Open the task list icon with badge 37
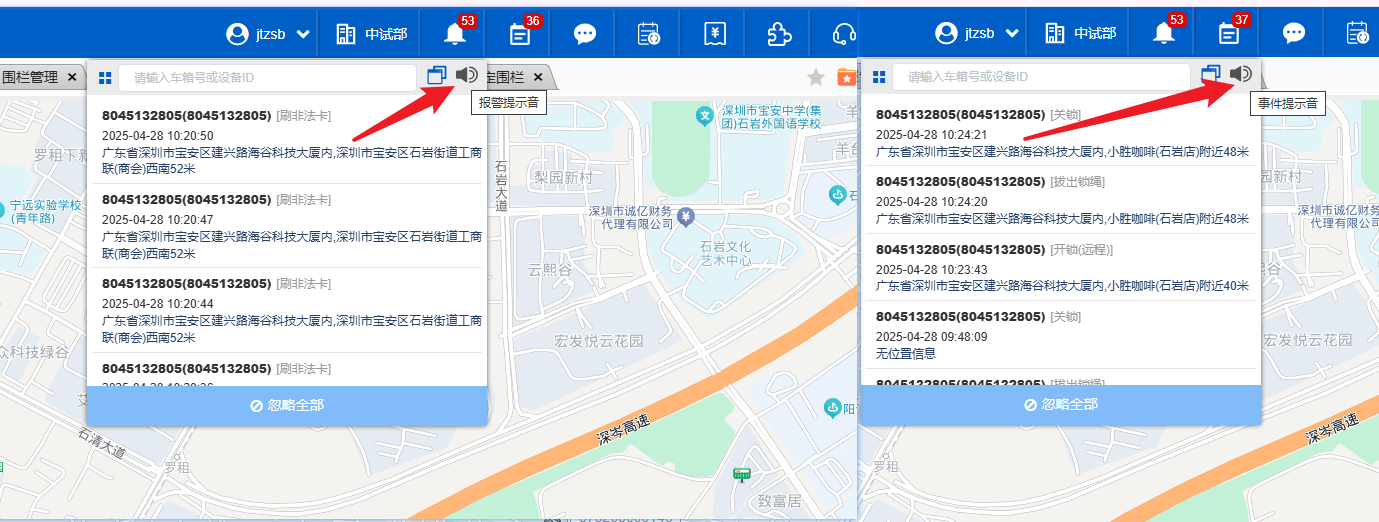This screenshot has height=522, width=1379. tap(1228, 34)
